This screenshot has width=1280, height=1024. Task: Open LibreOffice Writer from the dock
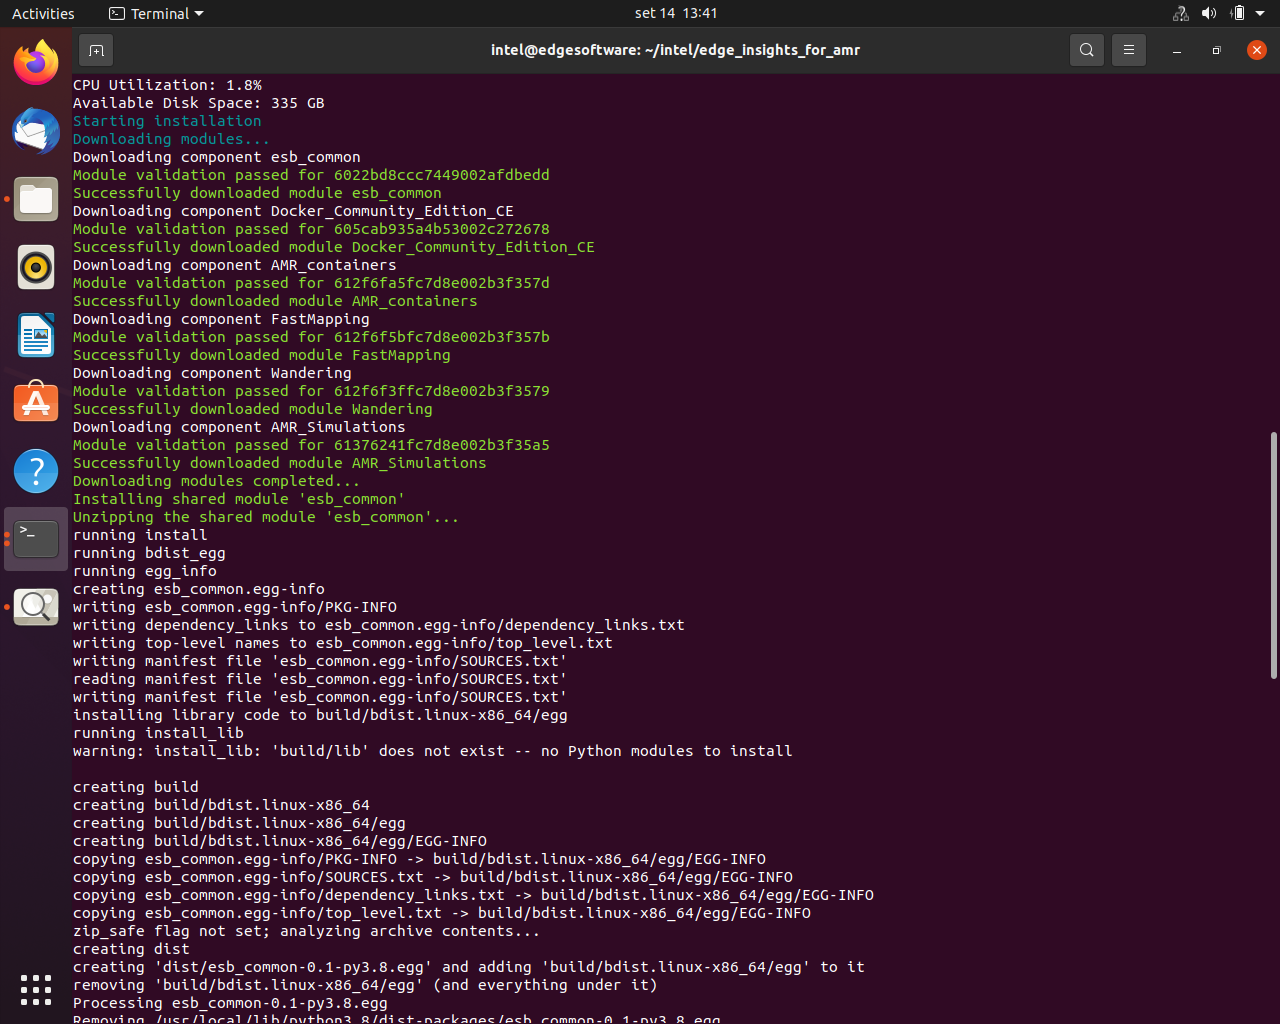36,335
